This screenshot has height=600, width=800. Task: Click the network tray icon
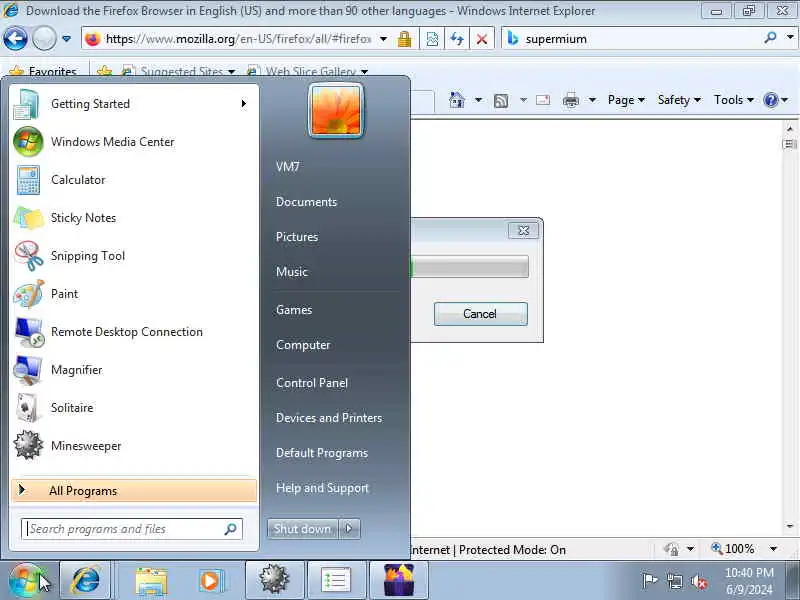click(674, 581)
